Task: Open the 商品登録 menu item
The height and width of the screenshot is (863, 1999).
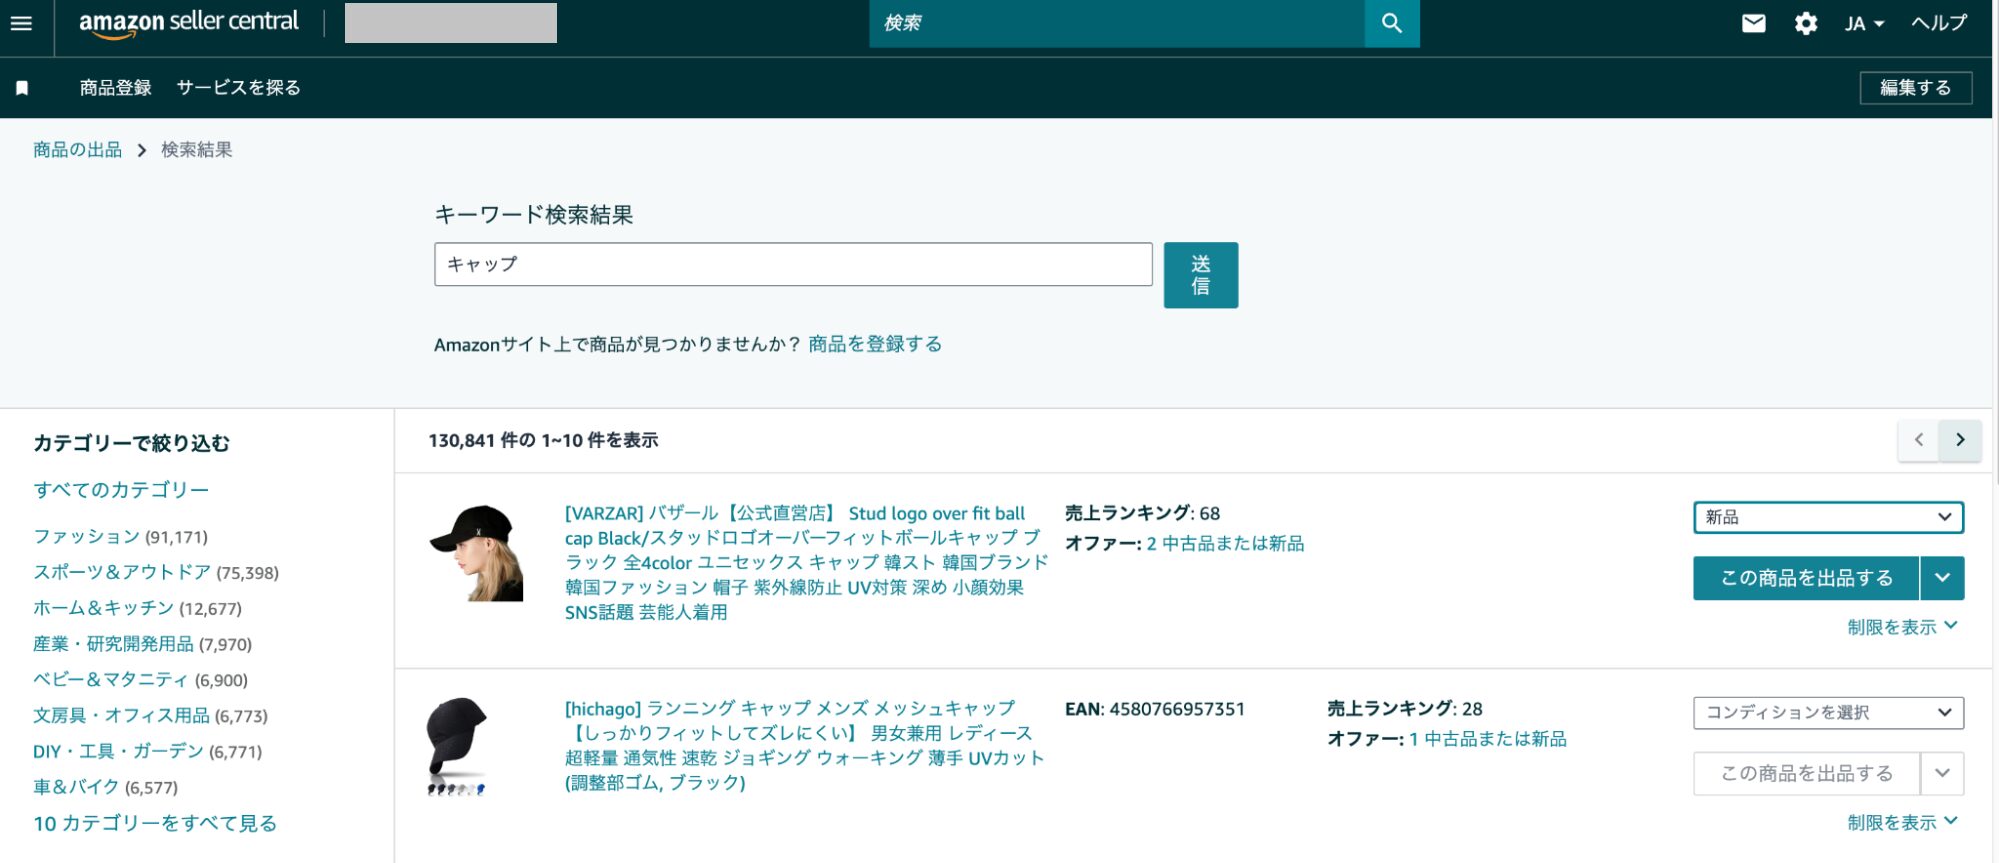Action: pos(115,88)
